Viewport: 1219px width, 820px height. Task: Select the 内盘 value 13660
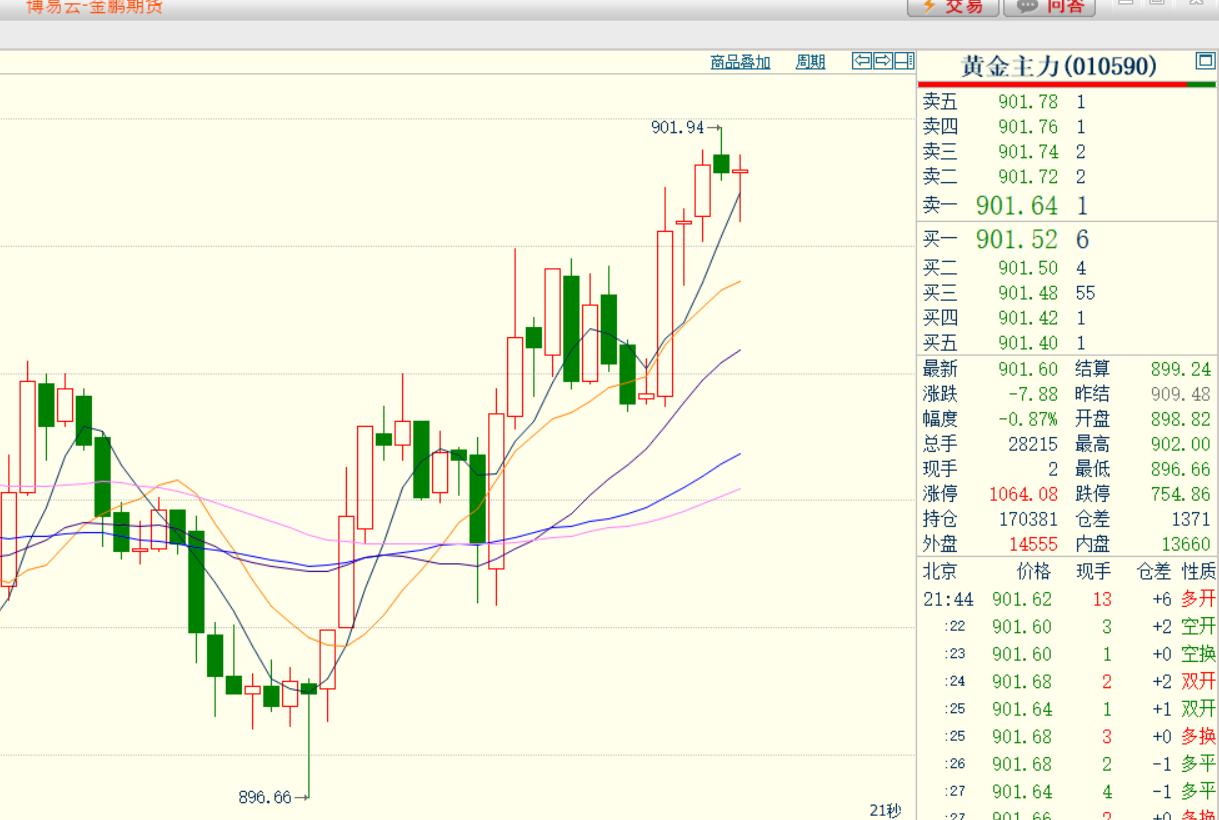click(1185, 544)
